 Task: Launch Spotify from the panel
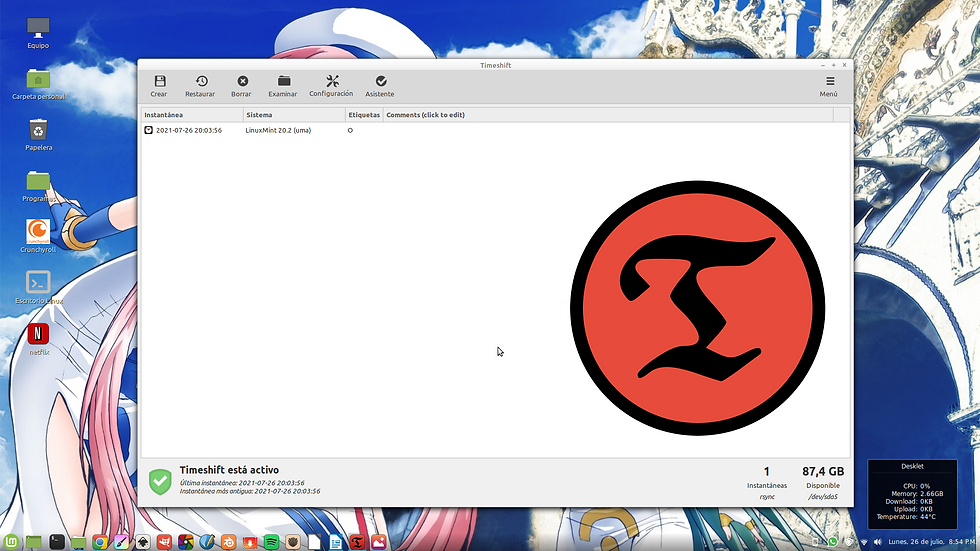point(271,542)
